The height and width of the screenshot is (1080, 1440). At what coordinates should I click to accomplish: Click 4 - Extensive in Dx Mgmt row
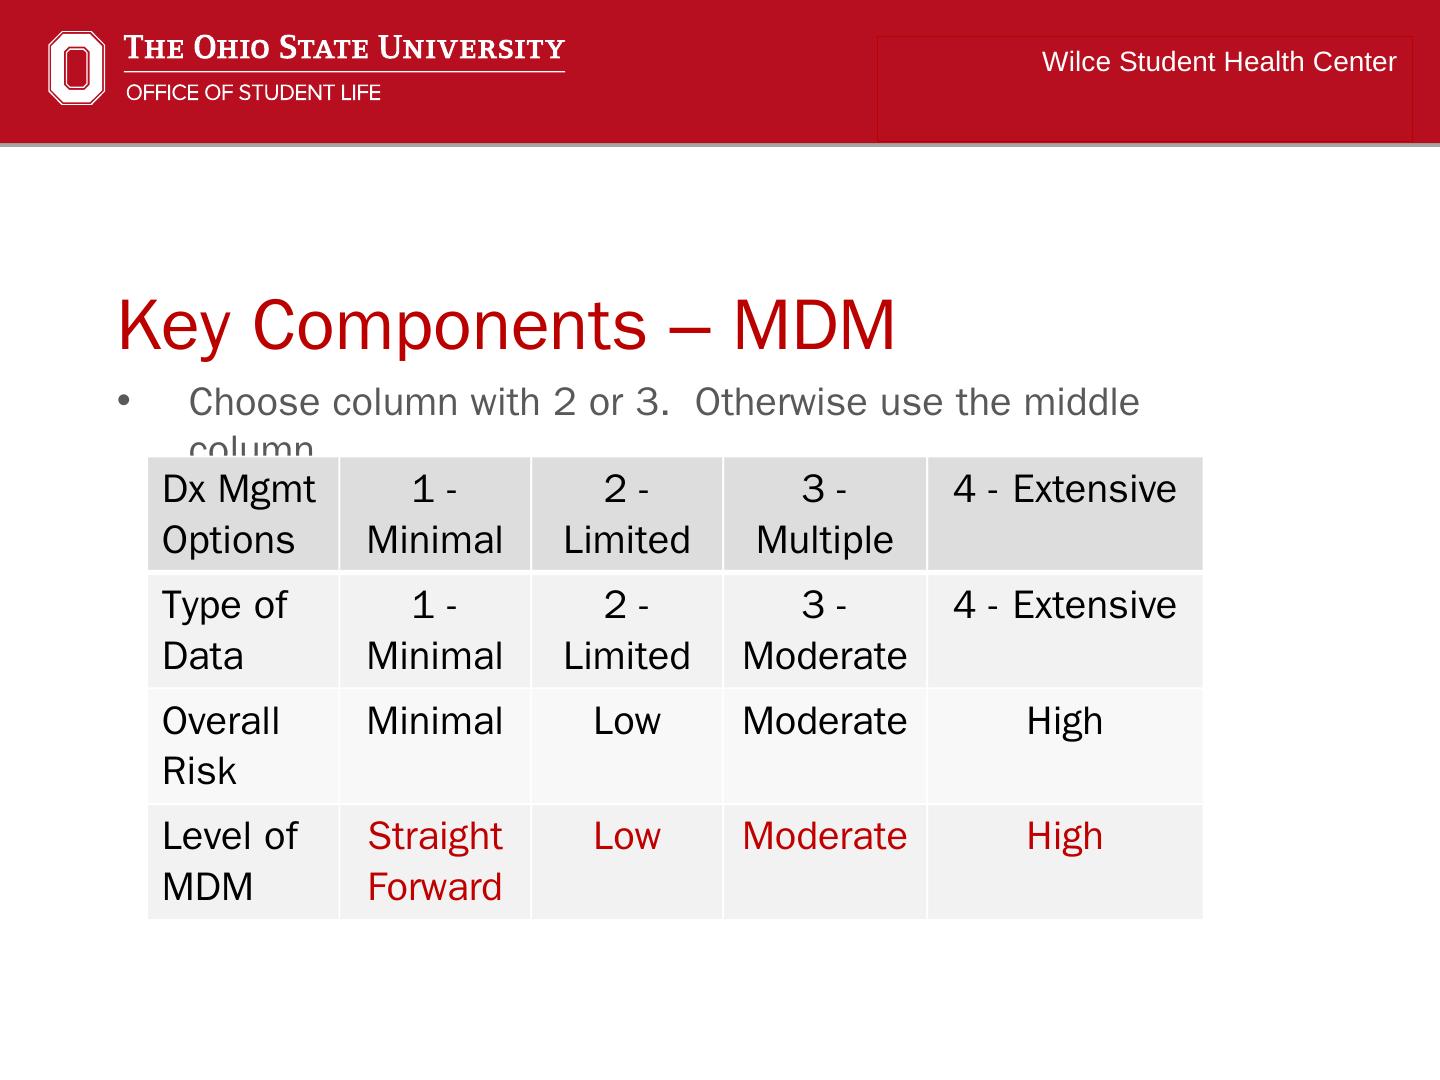1064,490
